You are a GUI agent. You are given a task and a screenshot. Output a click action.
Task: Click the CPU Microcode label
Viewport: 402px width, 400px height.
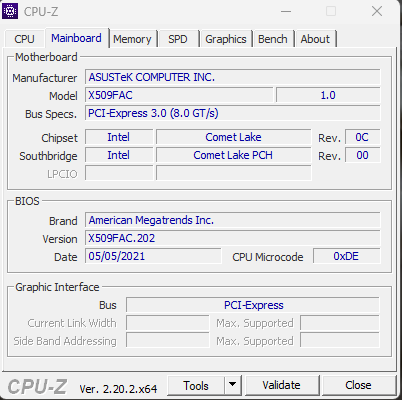pyautogui.click(x=268, y=257)
